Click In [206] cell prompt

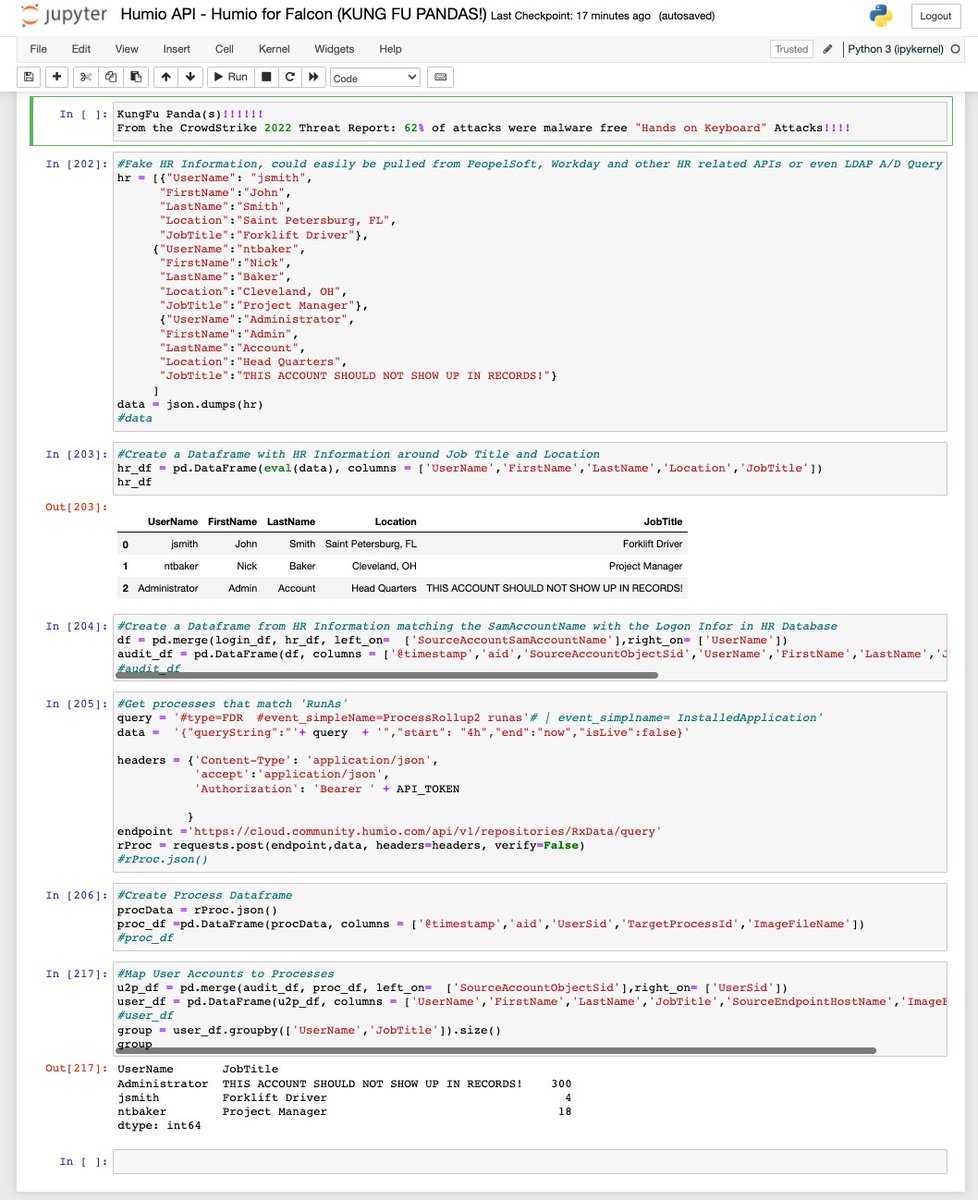click(75, 895)
